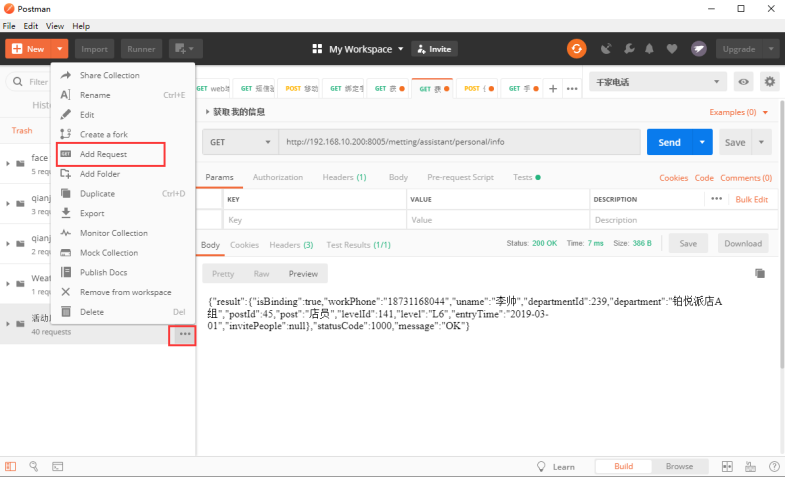The height and width of the screenshot is (478, 786).
Task: Switch to the Authorization tab
Action: pos(278,177)
